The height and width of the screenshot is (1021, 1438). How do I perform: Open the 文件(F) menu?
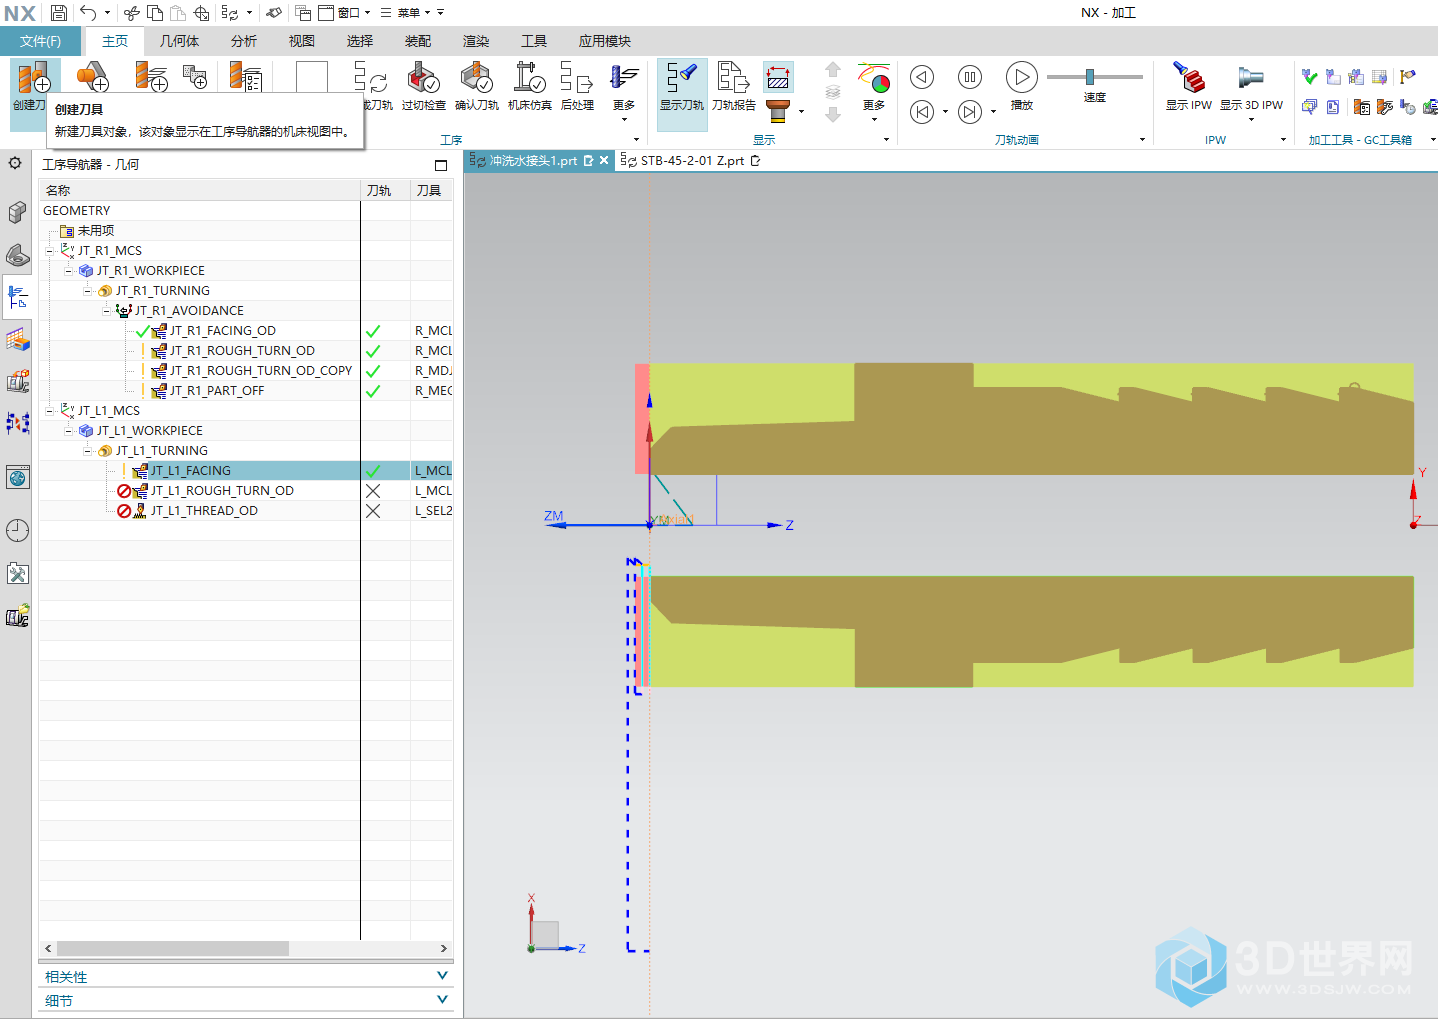tap(40, 41)
